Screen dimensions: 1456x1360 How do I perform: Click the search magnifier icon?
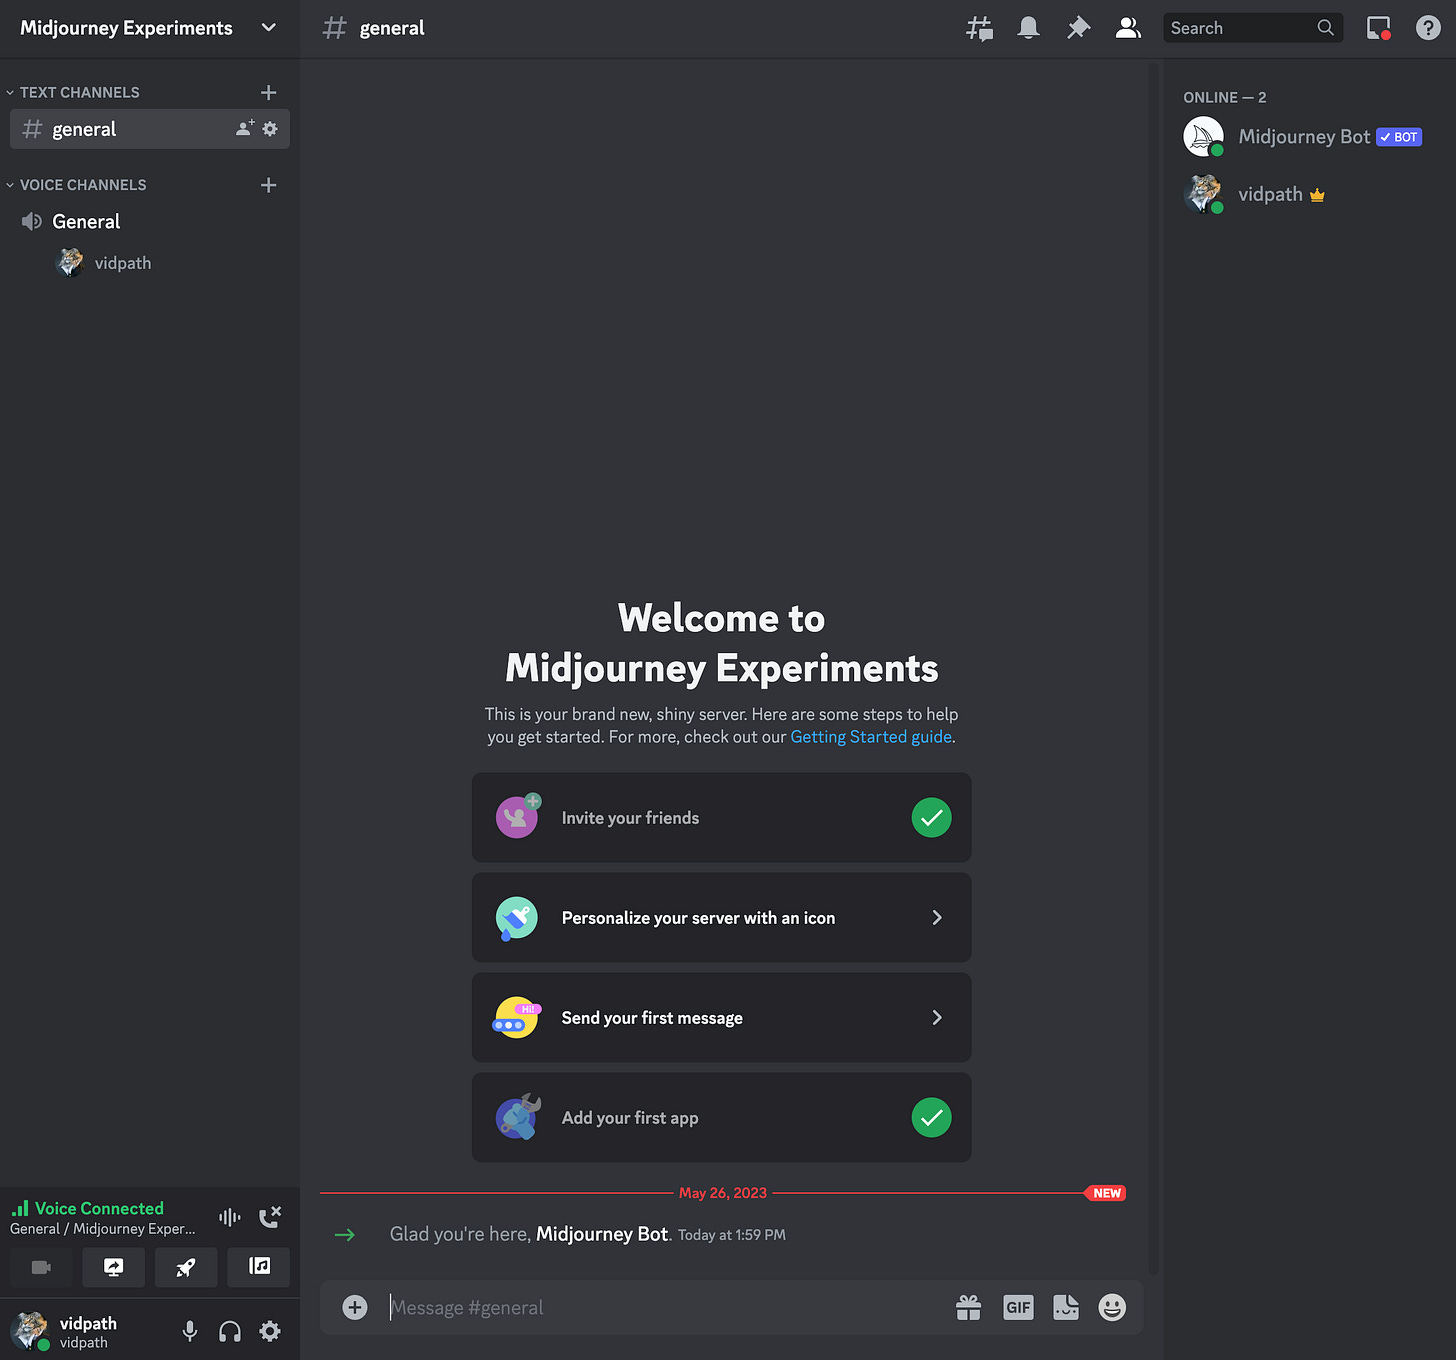(1326, 28)
